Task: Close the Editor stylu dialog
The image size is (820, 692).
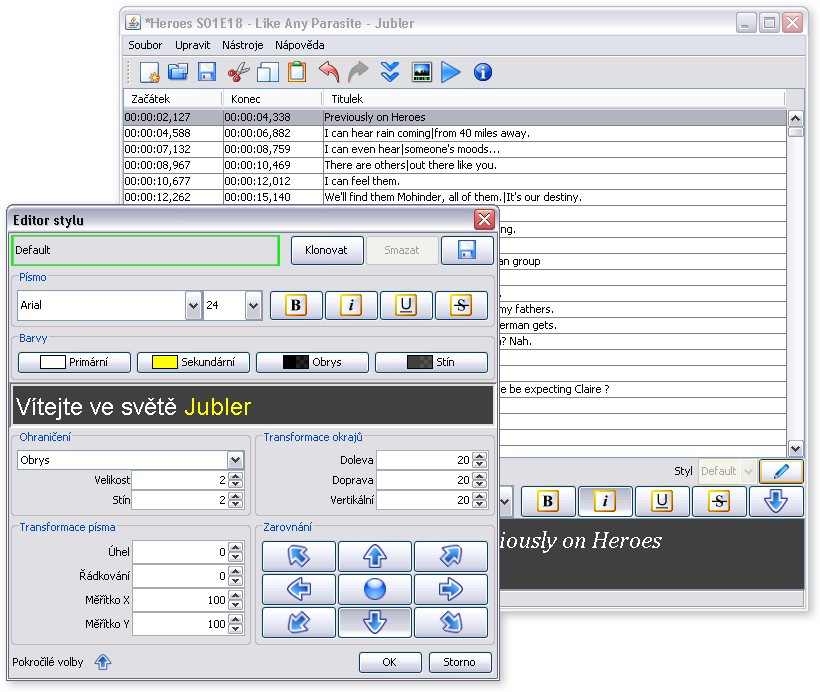Action: pos(484,220)
